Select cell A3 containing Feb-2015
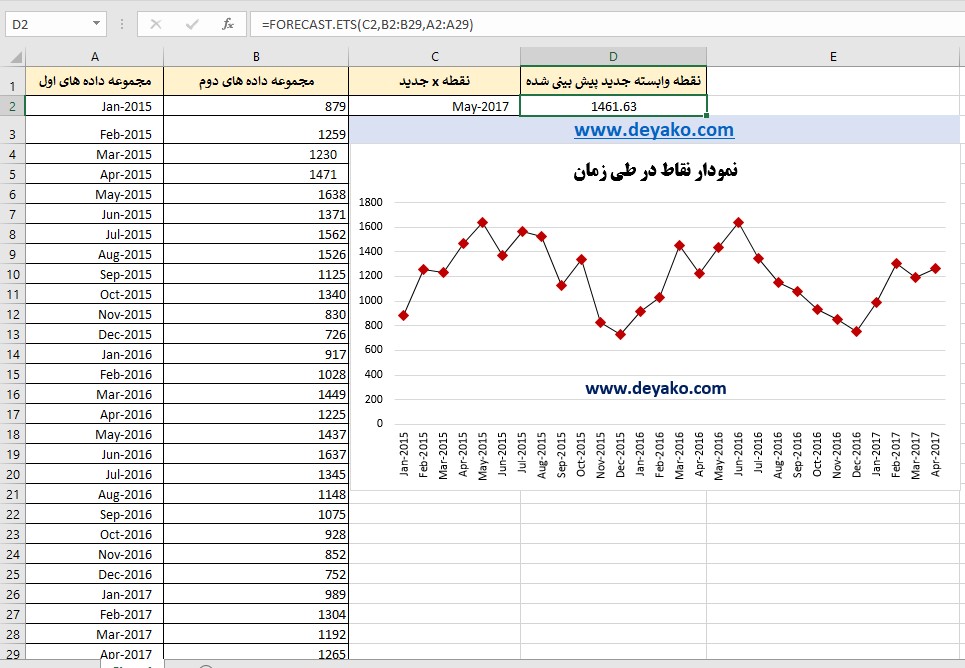Image resolution: width=965 pixels, height=668 pixels. click(95, 130)
